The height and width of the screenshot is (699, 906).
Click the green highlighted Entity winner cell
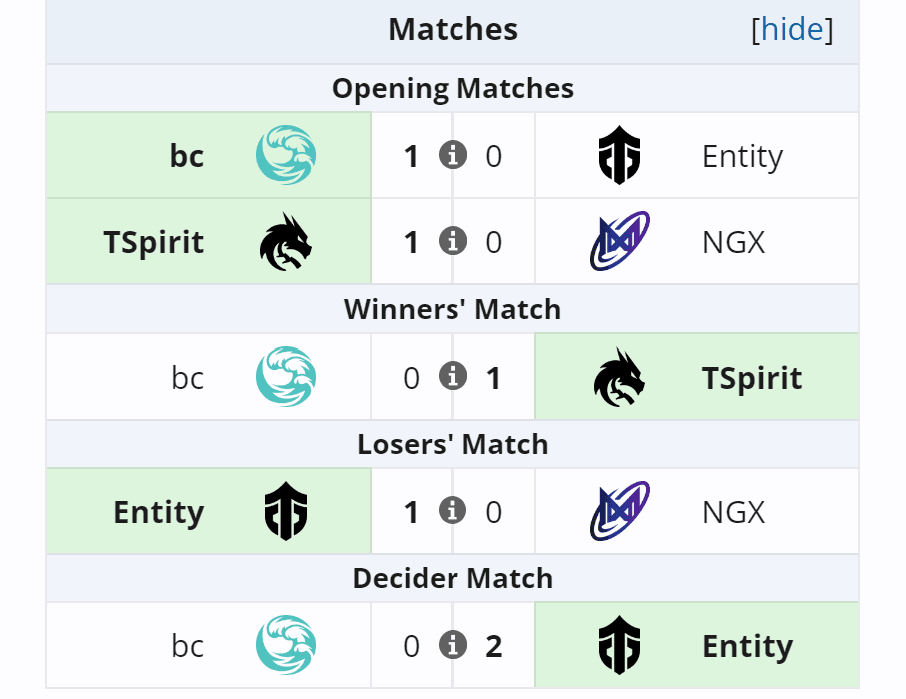747,646
